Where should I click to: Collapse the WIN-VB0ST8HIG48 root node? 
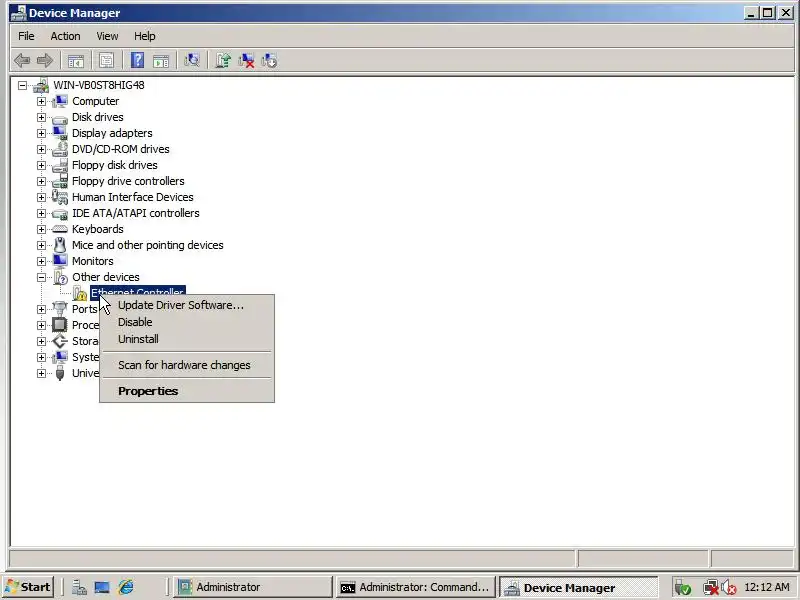(22, 85)
